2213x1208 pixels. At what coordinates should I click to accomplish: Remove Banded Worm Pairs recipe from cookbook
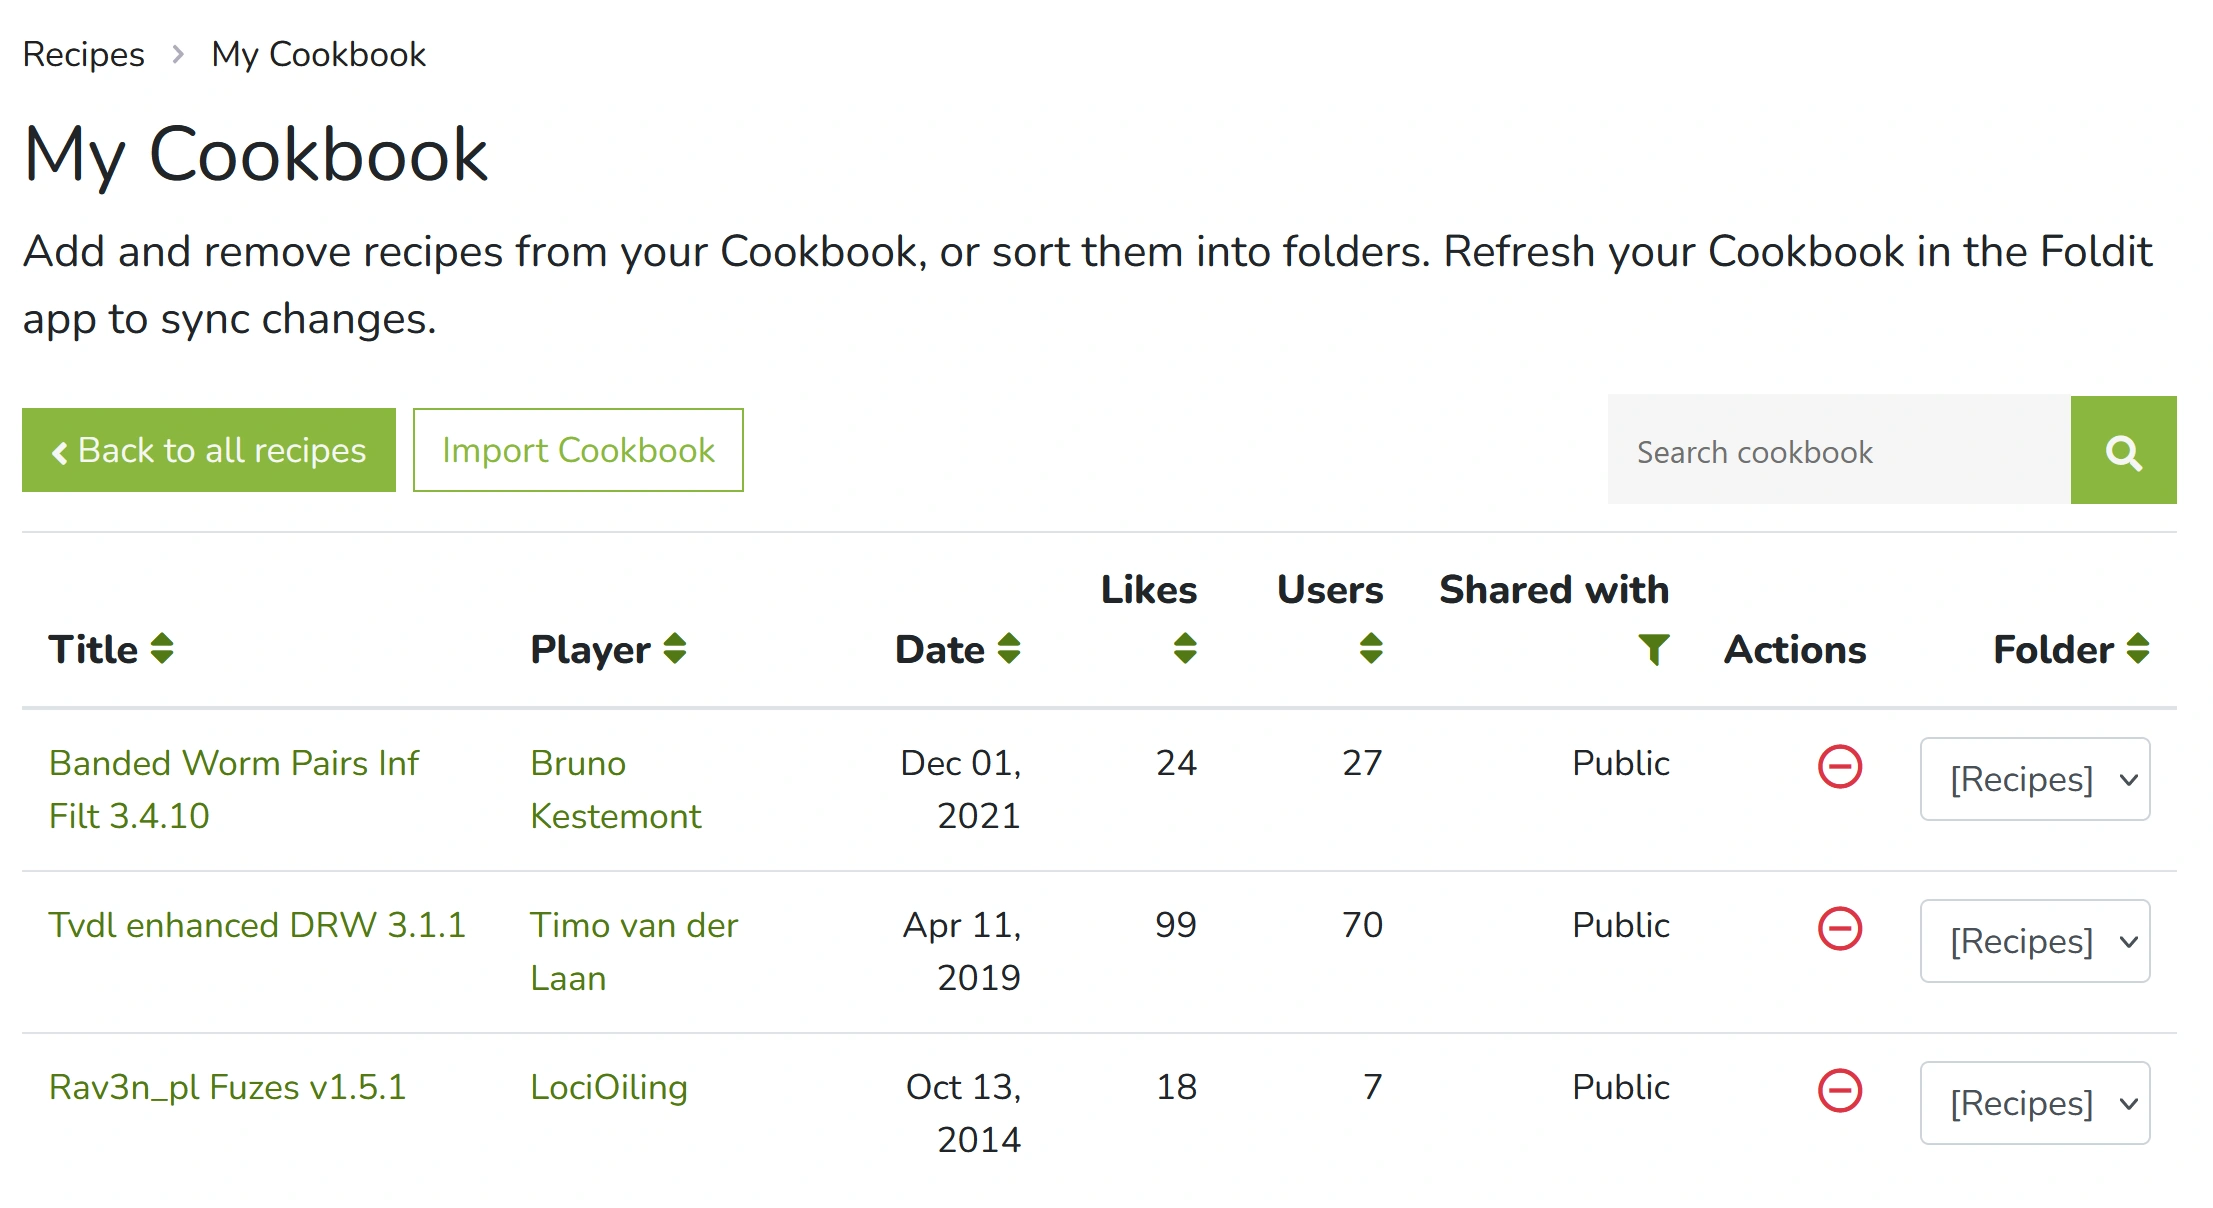1839,767
